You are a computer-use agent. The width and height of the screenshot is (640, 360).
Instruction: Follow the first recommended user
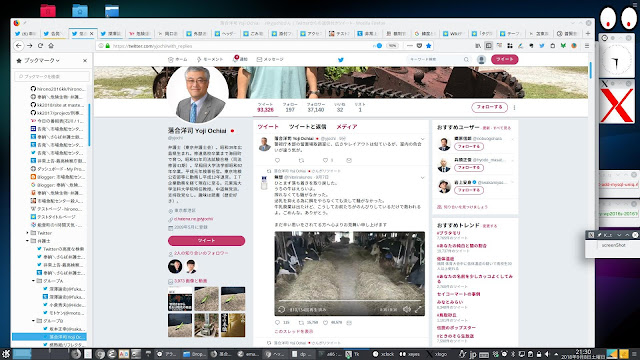[x=469, y=147]
